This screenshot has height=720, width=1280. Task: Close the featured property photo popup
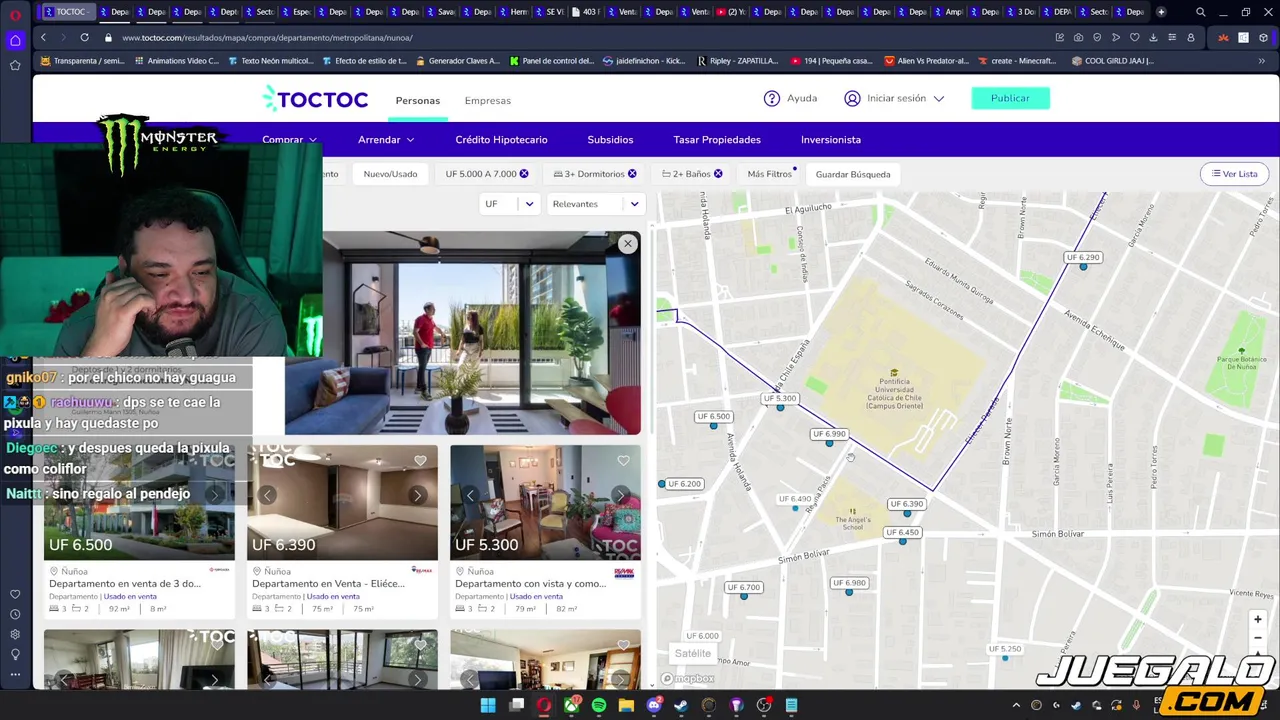628,243
